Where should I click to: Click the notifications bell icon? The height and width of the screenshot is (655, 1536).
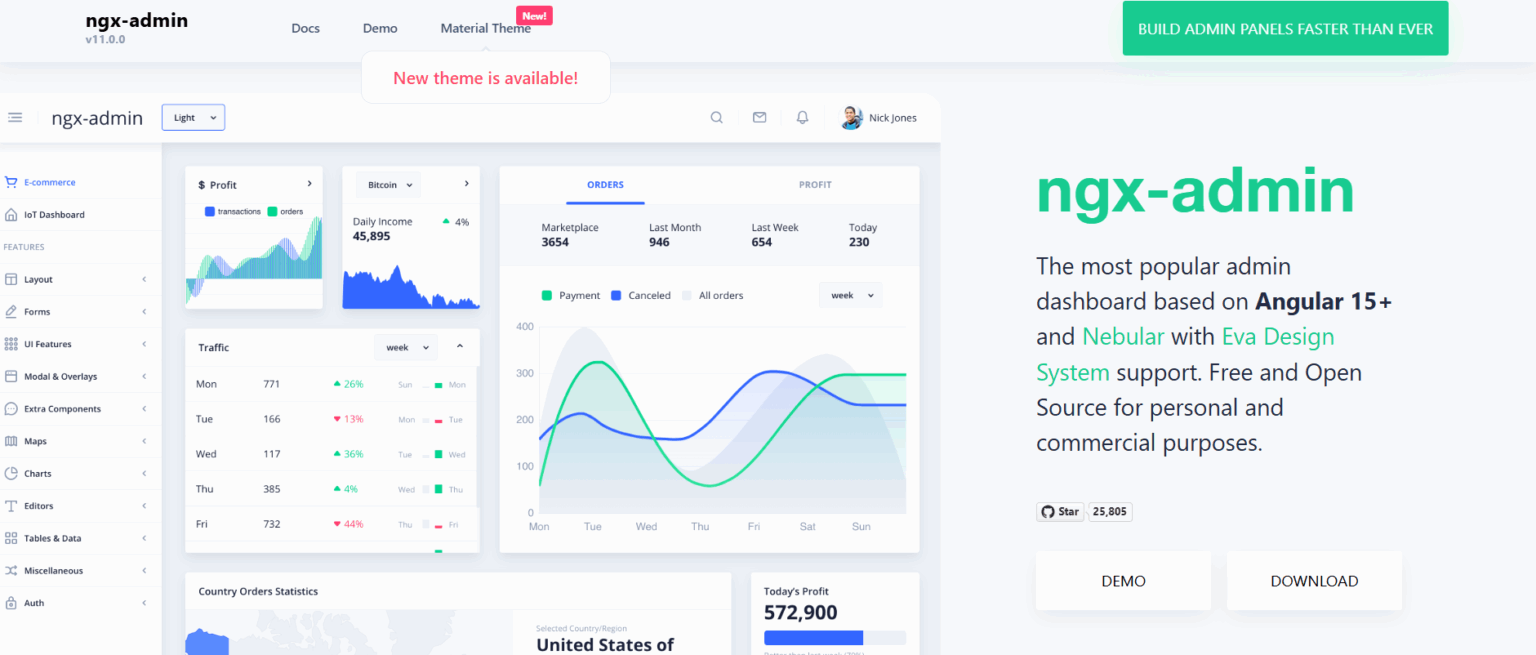click(x=801, y=117)
